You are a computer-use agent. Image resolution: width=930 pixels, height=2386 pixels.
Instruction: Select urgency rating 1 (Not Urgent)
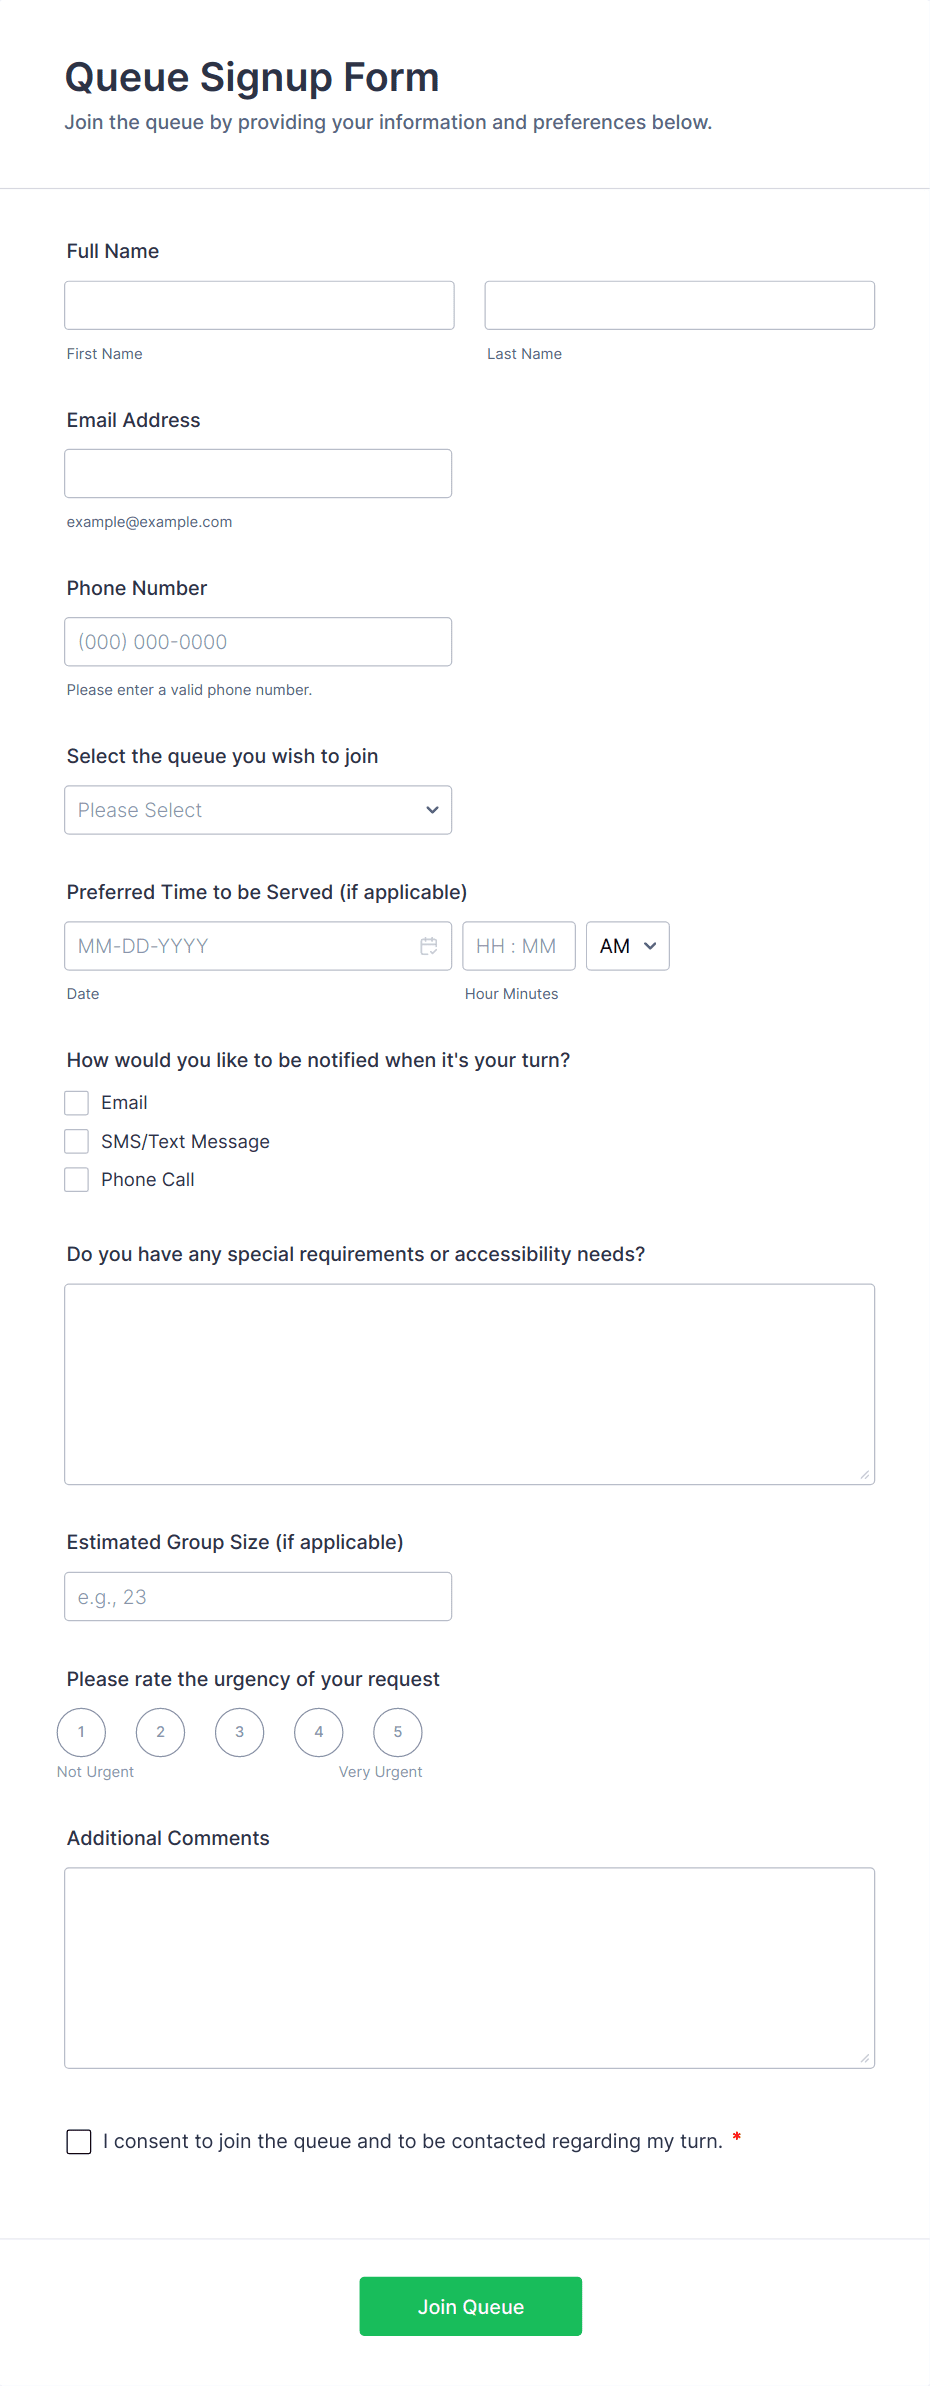pyautogui.click(x=81, y=1732)
